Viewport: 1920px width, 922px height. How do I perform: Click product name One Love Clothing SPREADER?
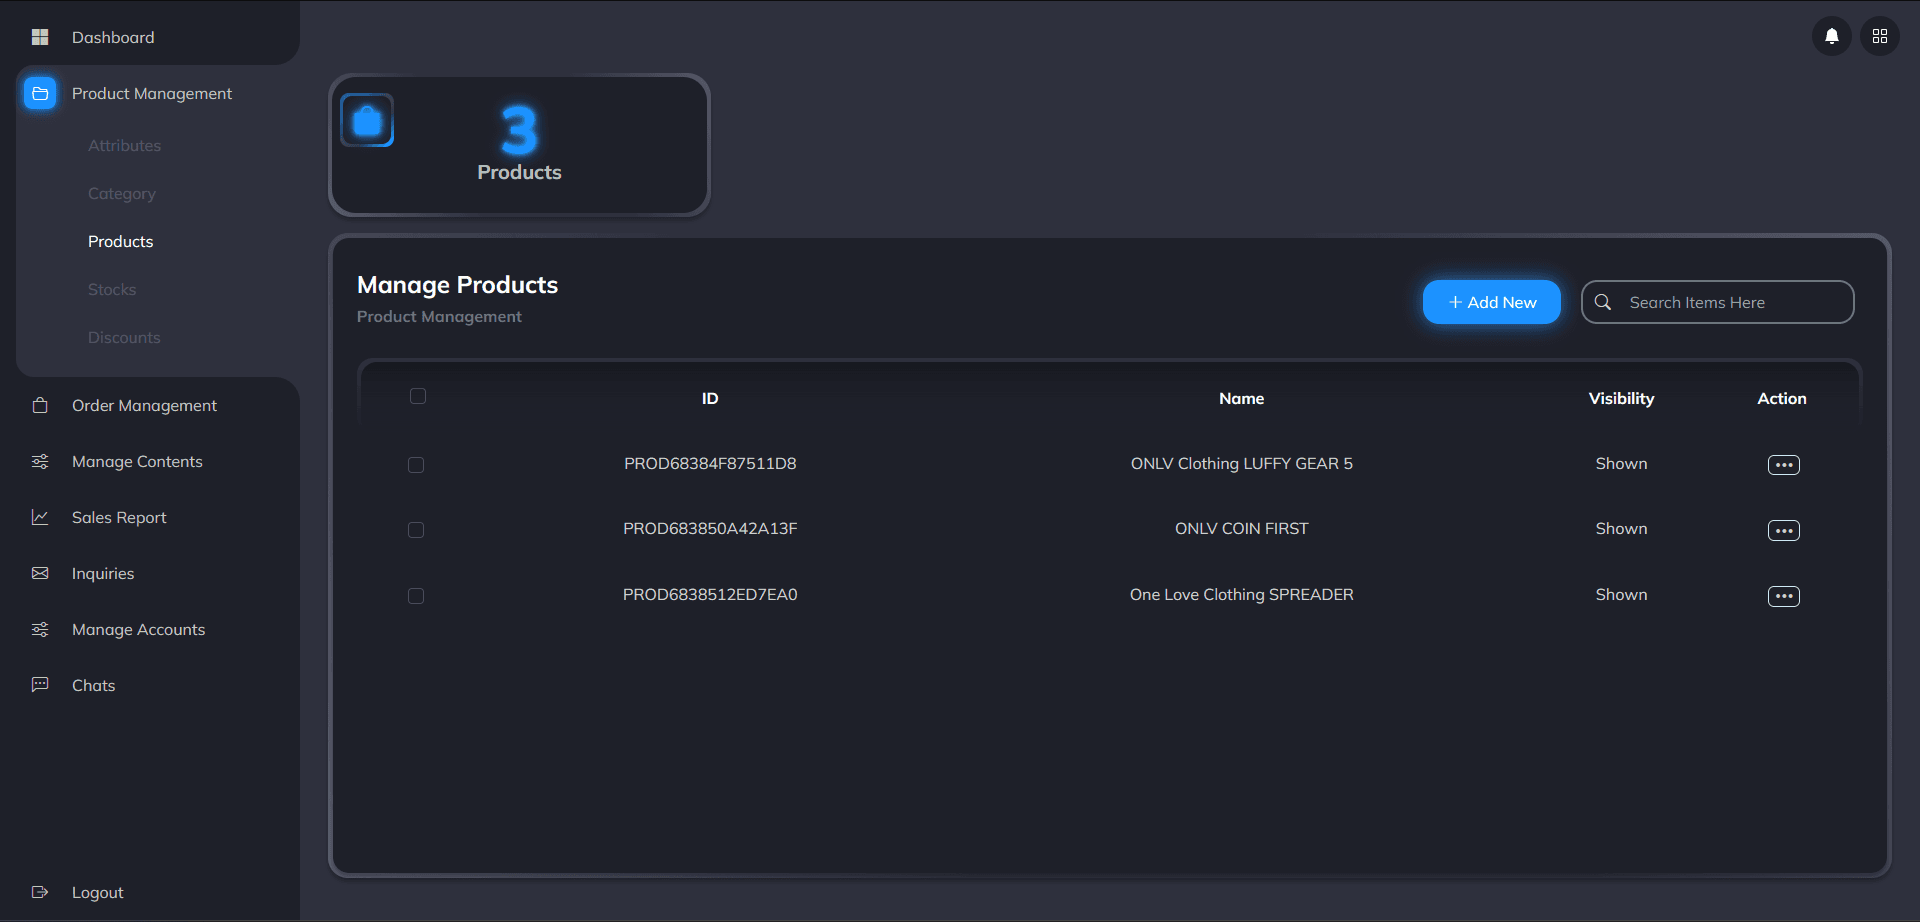(1242, 594)
